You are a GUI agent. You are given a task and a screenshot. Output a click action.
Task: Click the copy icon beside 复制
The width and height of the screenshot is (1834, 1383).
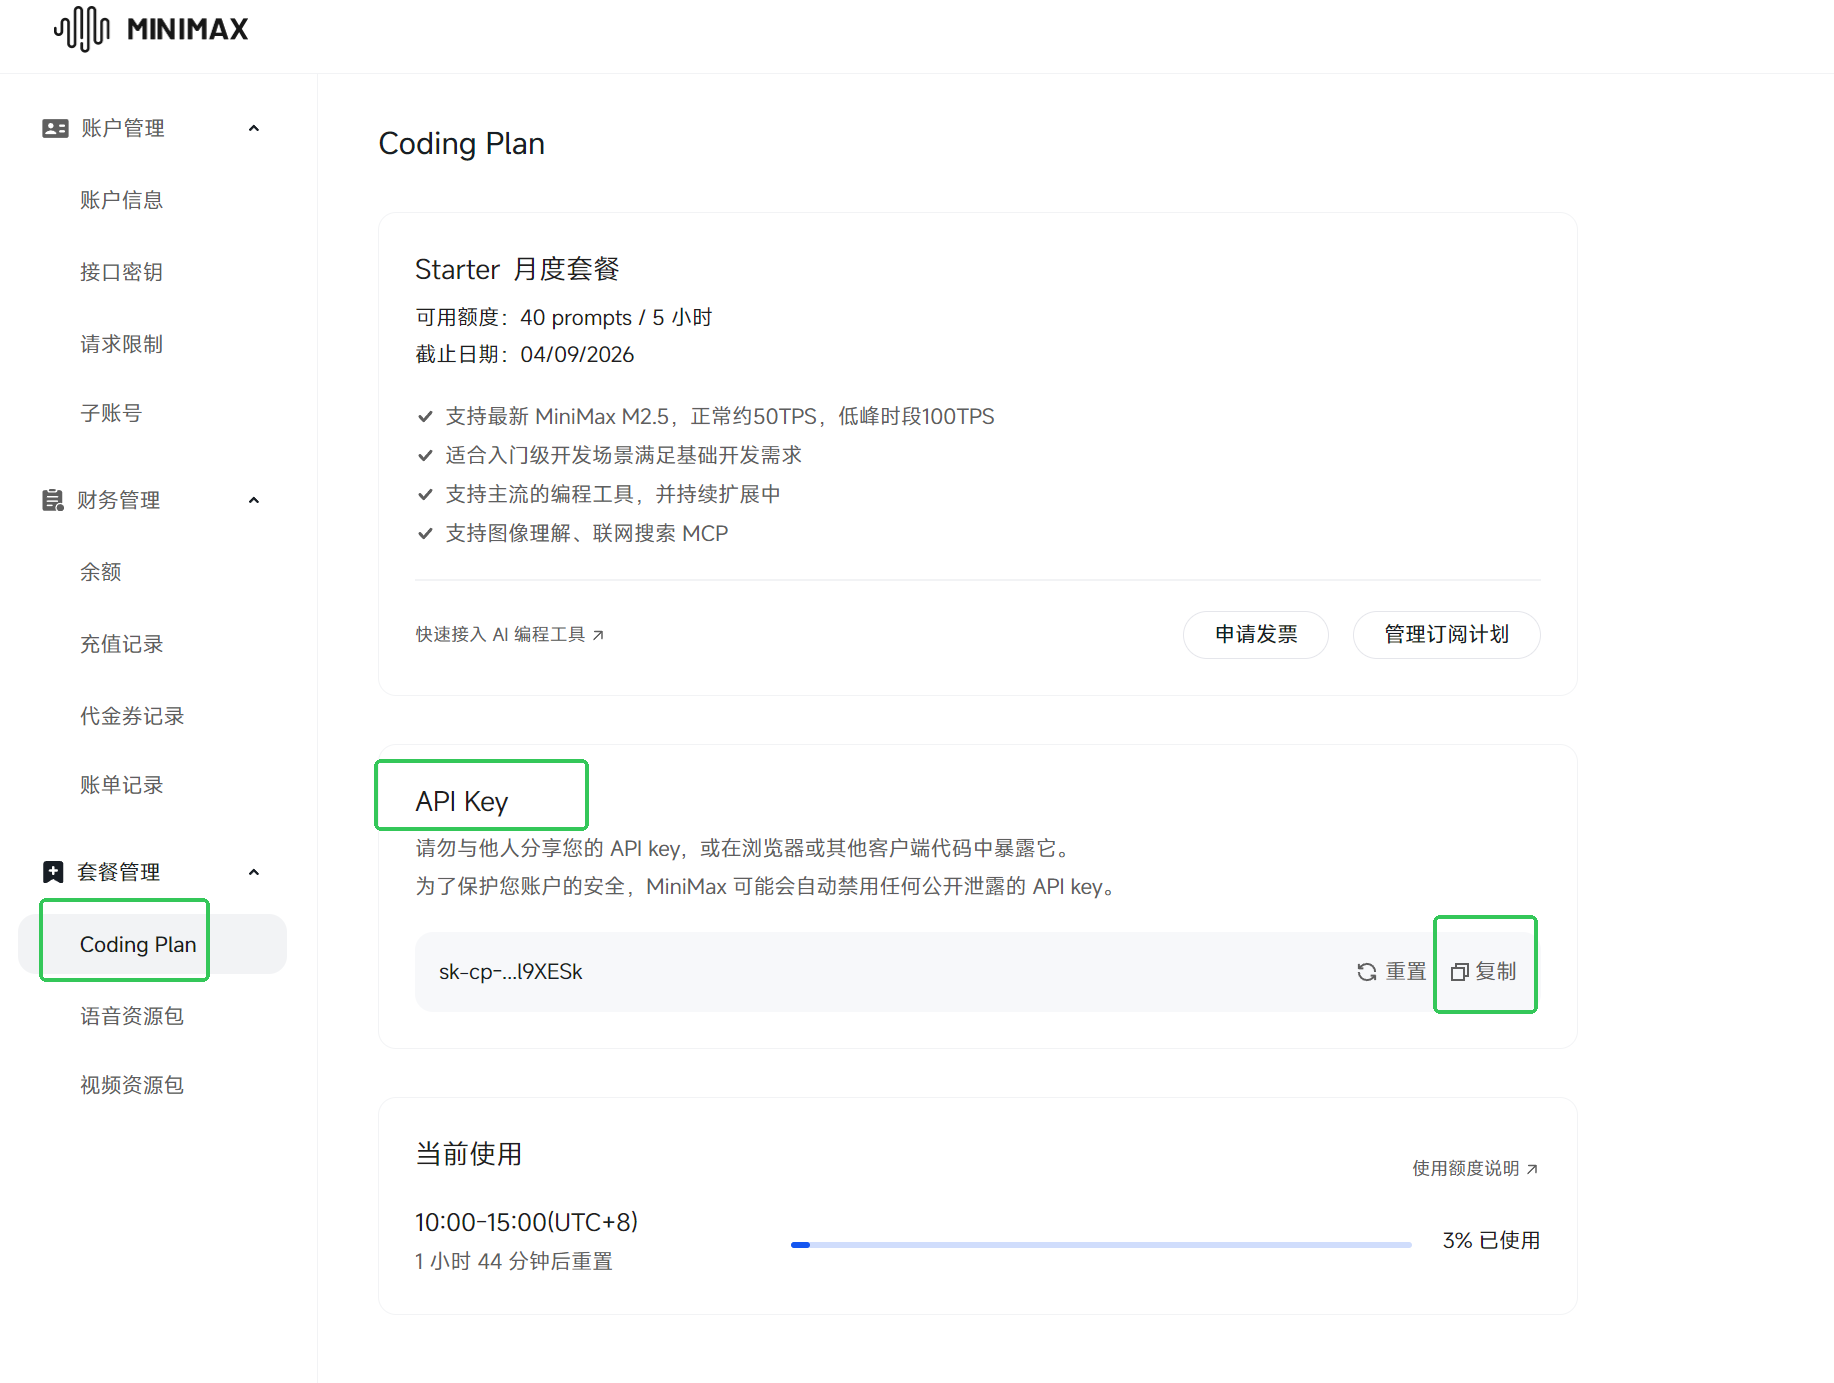click(1460, 972)
